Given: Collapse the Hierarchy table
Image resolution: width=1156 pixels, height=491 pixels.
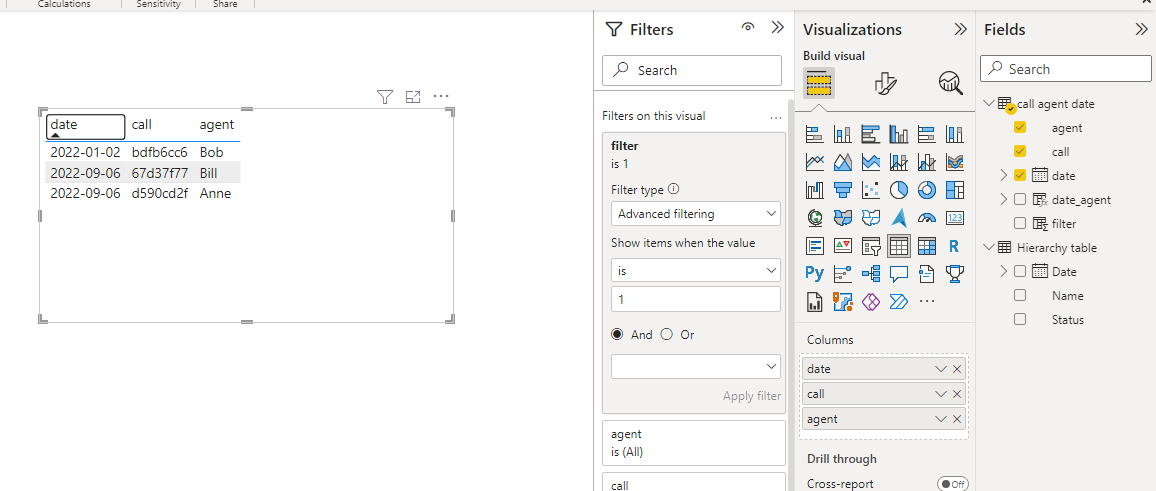Looking at the screenshot, I should (989, 247).
